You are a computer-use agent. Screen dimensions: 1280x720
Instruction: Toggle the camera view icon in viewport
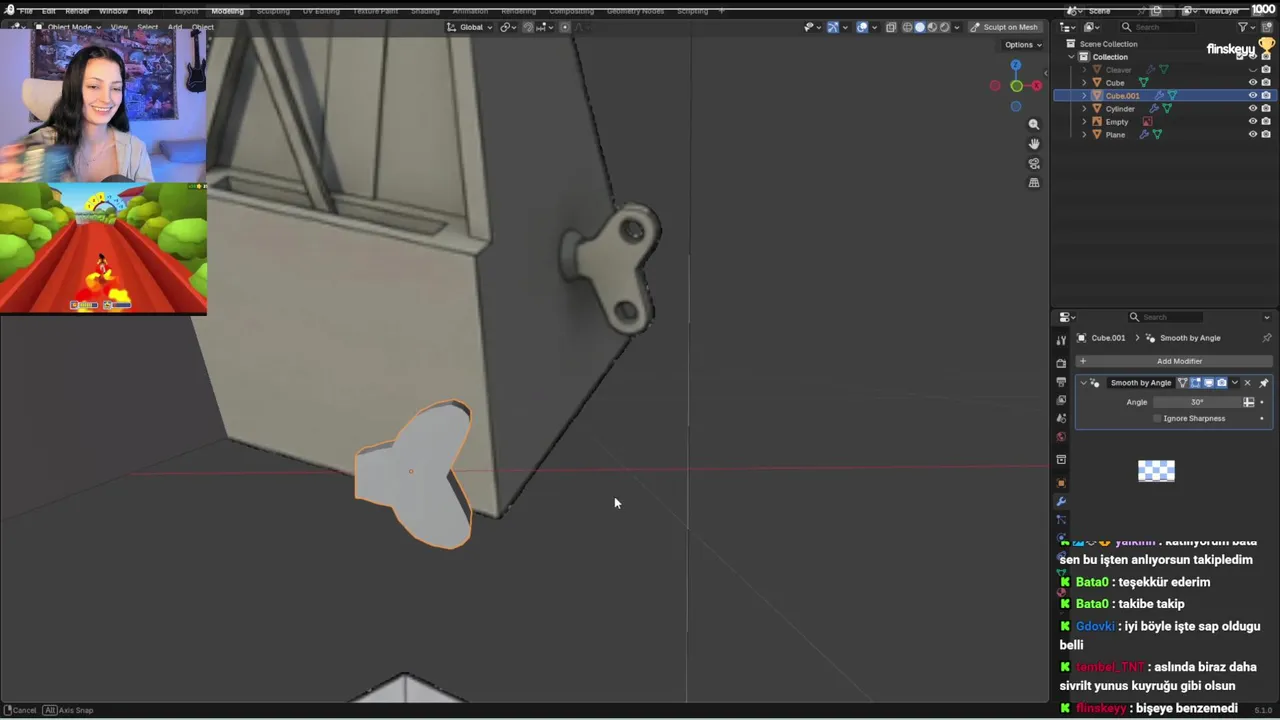point(1034,164)
